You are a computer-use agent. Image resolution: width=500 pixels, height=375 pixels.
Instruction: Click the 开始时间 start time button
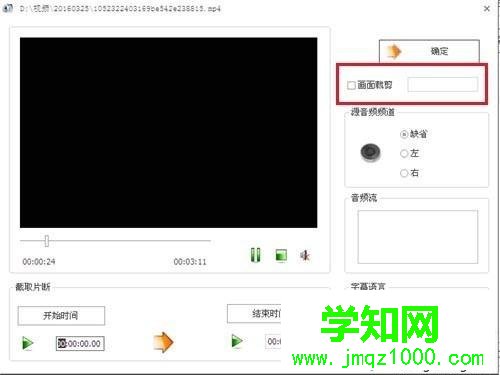point(61,315)
